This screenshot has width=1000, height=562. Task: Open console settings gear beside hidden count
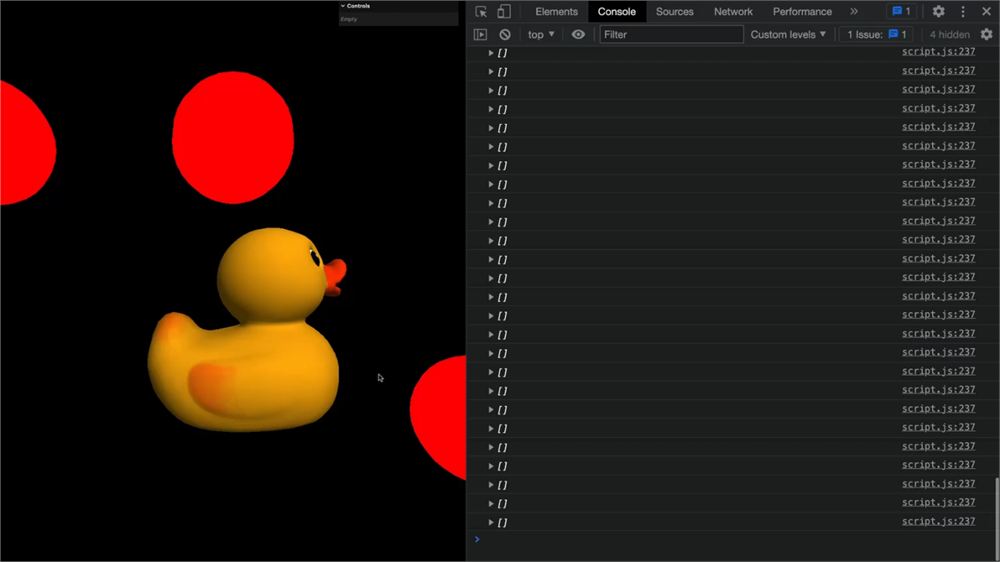pyautogui.click(x=987, y=34)
